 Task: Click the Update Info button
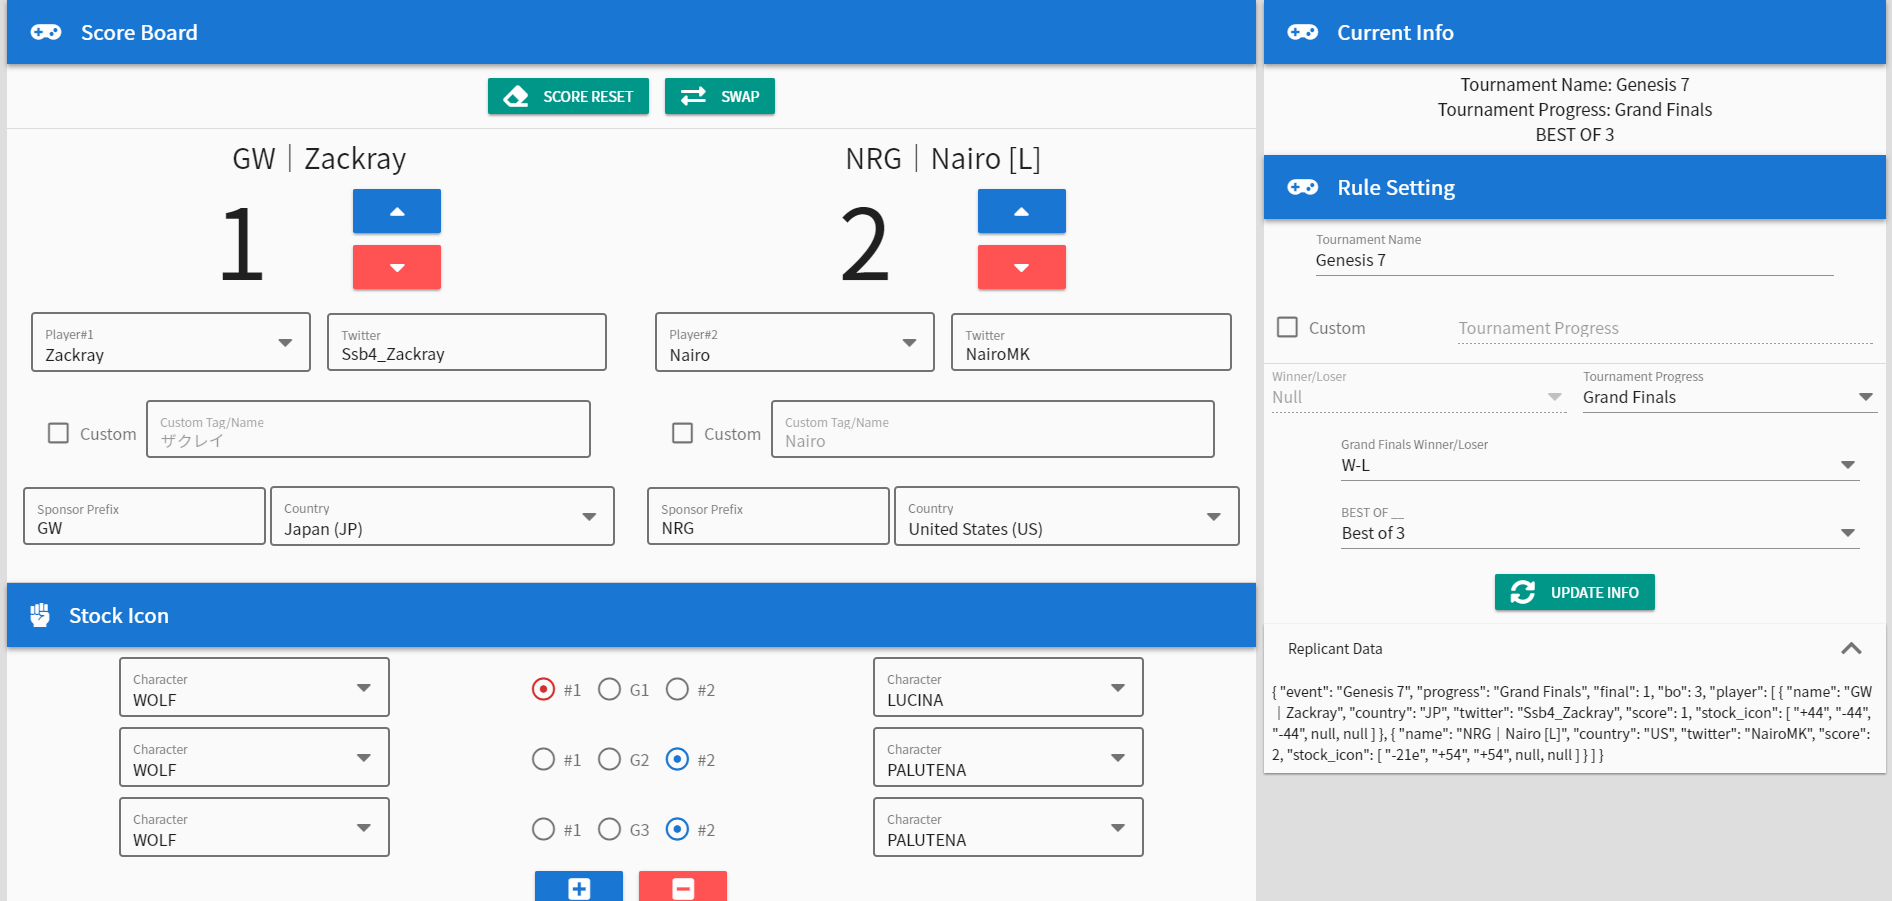pos(1574,592)
